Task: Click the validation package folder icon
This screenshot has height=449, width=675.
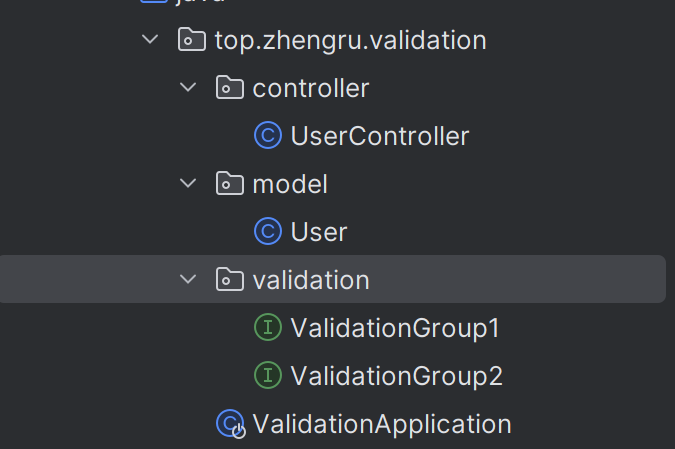Action: [229, 280]
